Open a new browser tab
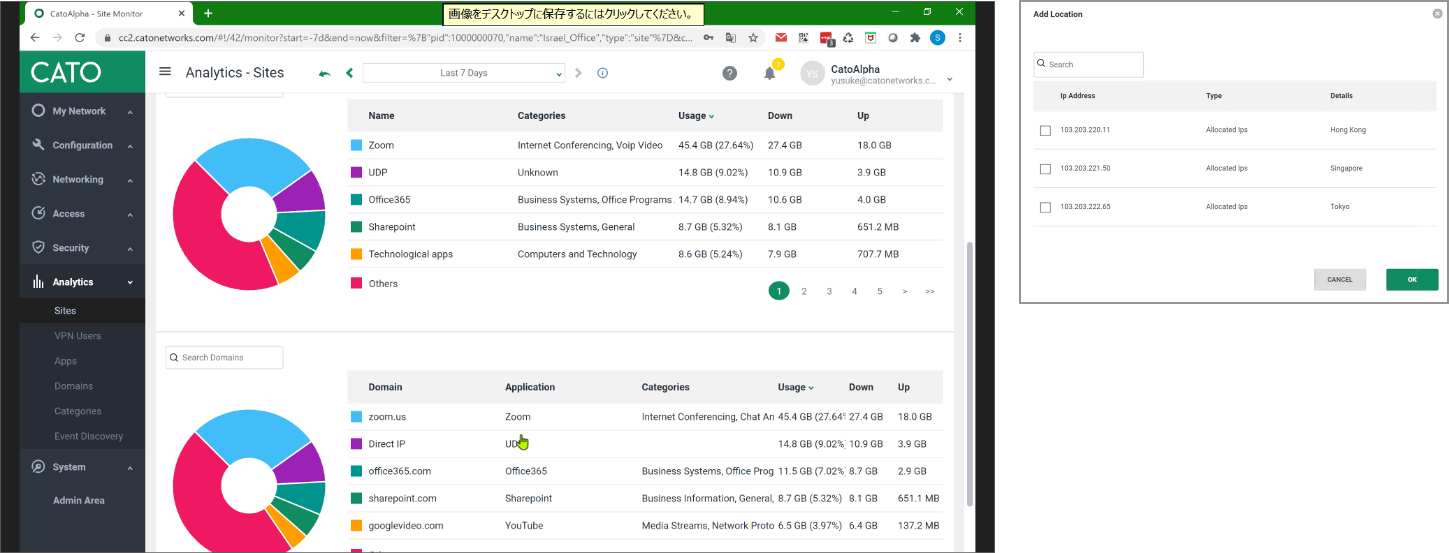1449x553 pixels. point(208,13)
